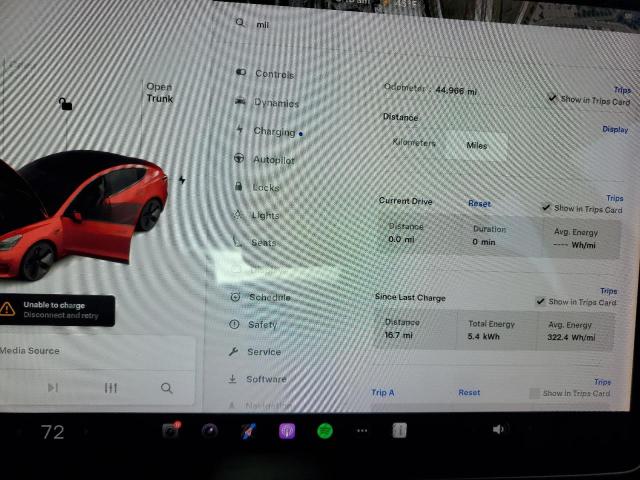Viewport: 640px width, 480px height.
Task: Open Autopilot settings menu
Action: pyautogui.click(x=273, y=160)
